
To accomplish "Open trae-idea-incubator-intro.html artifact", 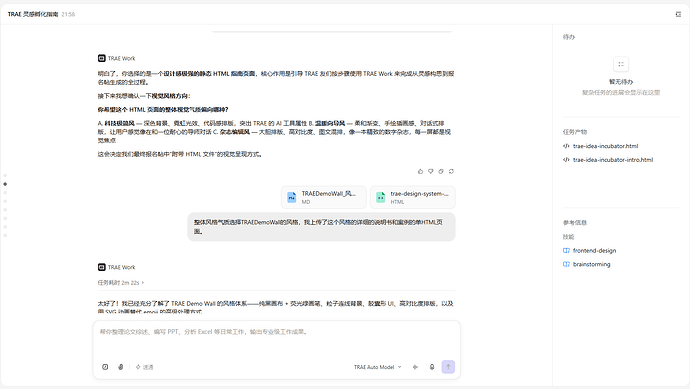I will coord(613,160).
